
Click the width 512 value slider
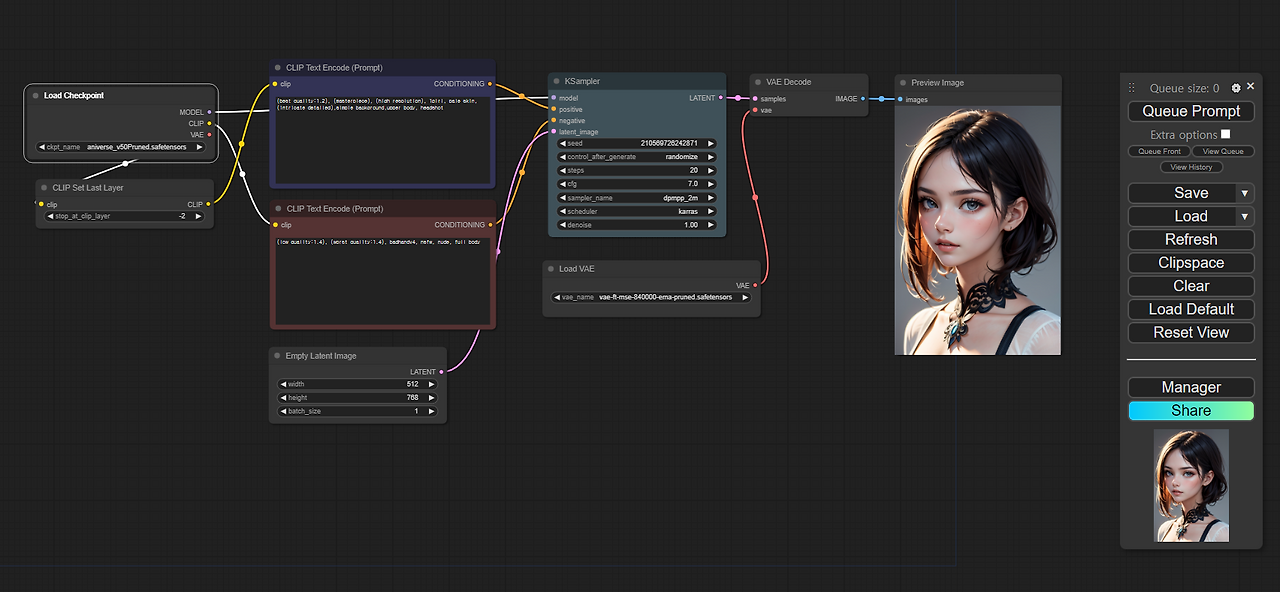point(358,384)
